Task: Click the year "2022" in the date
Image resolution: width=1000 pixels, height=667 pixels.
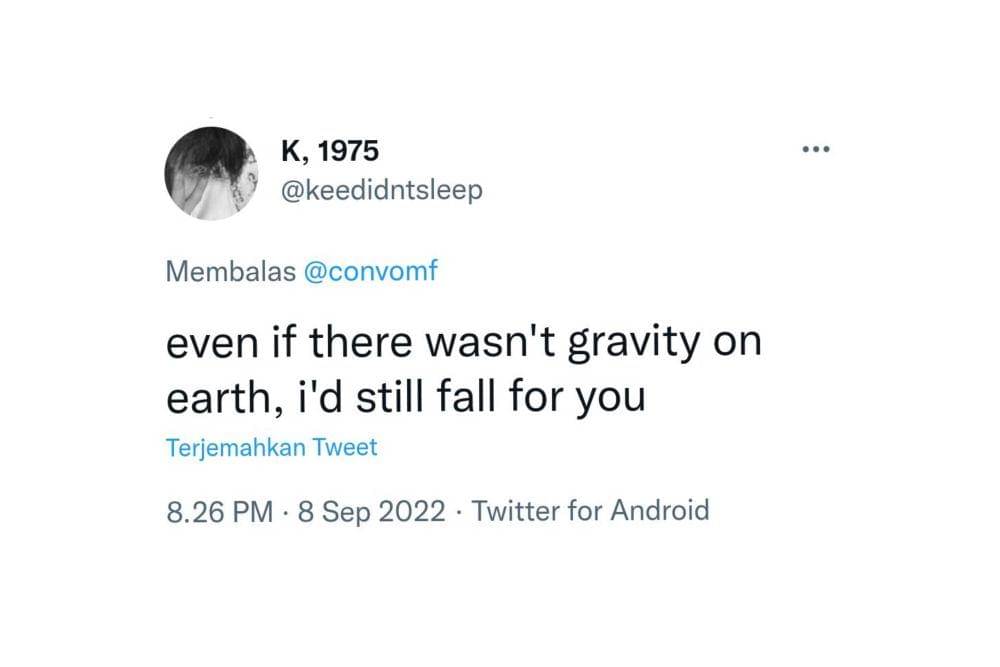Action: [411, 511]
